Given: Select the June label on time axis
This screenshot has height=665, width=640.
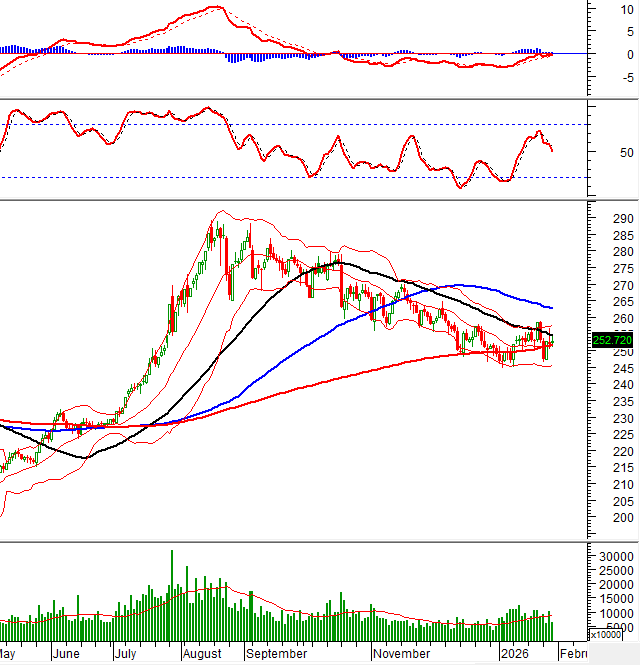Looking at the screenshot, I should click(x=65, y=653).
